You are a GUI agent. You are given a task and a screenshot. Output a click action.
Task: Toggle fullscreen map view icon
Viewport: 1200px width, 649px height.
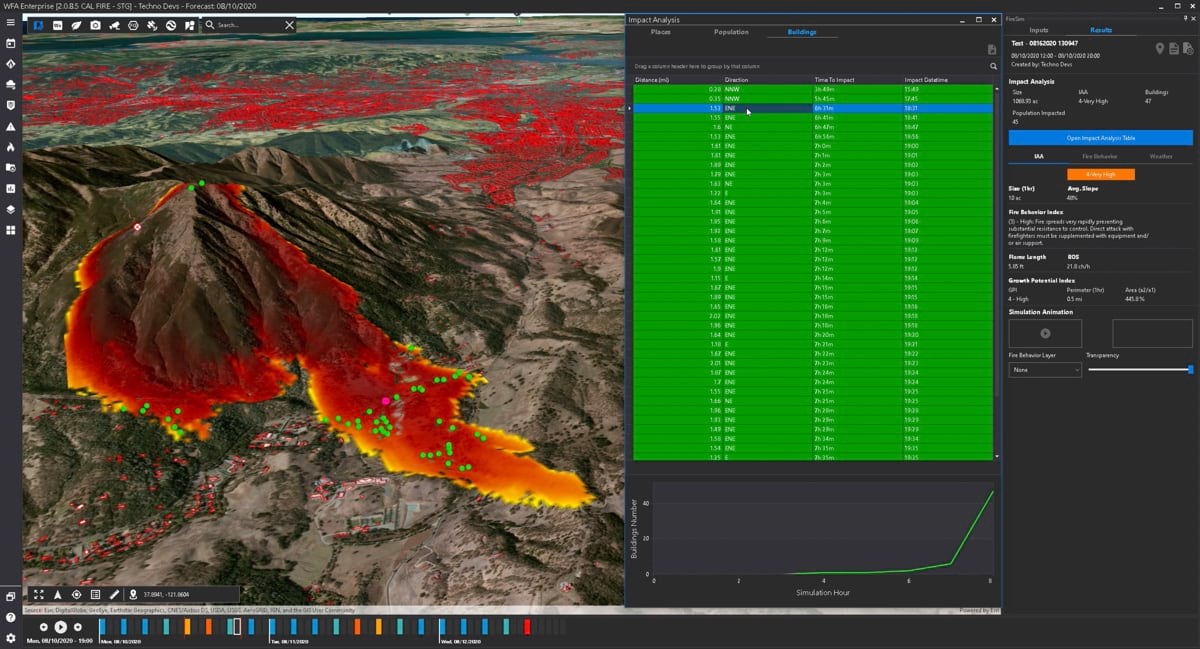tap(39, 595)
